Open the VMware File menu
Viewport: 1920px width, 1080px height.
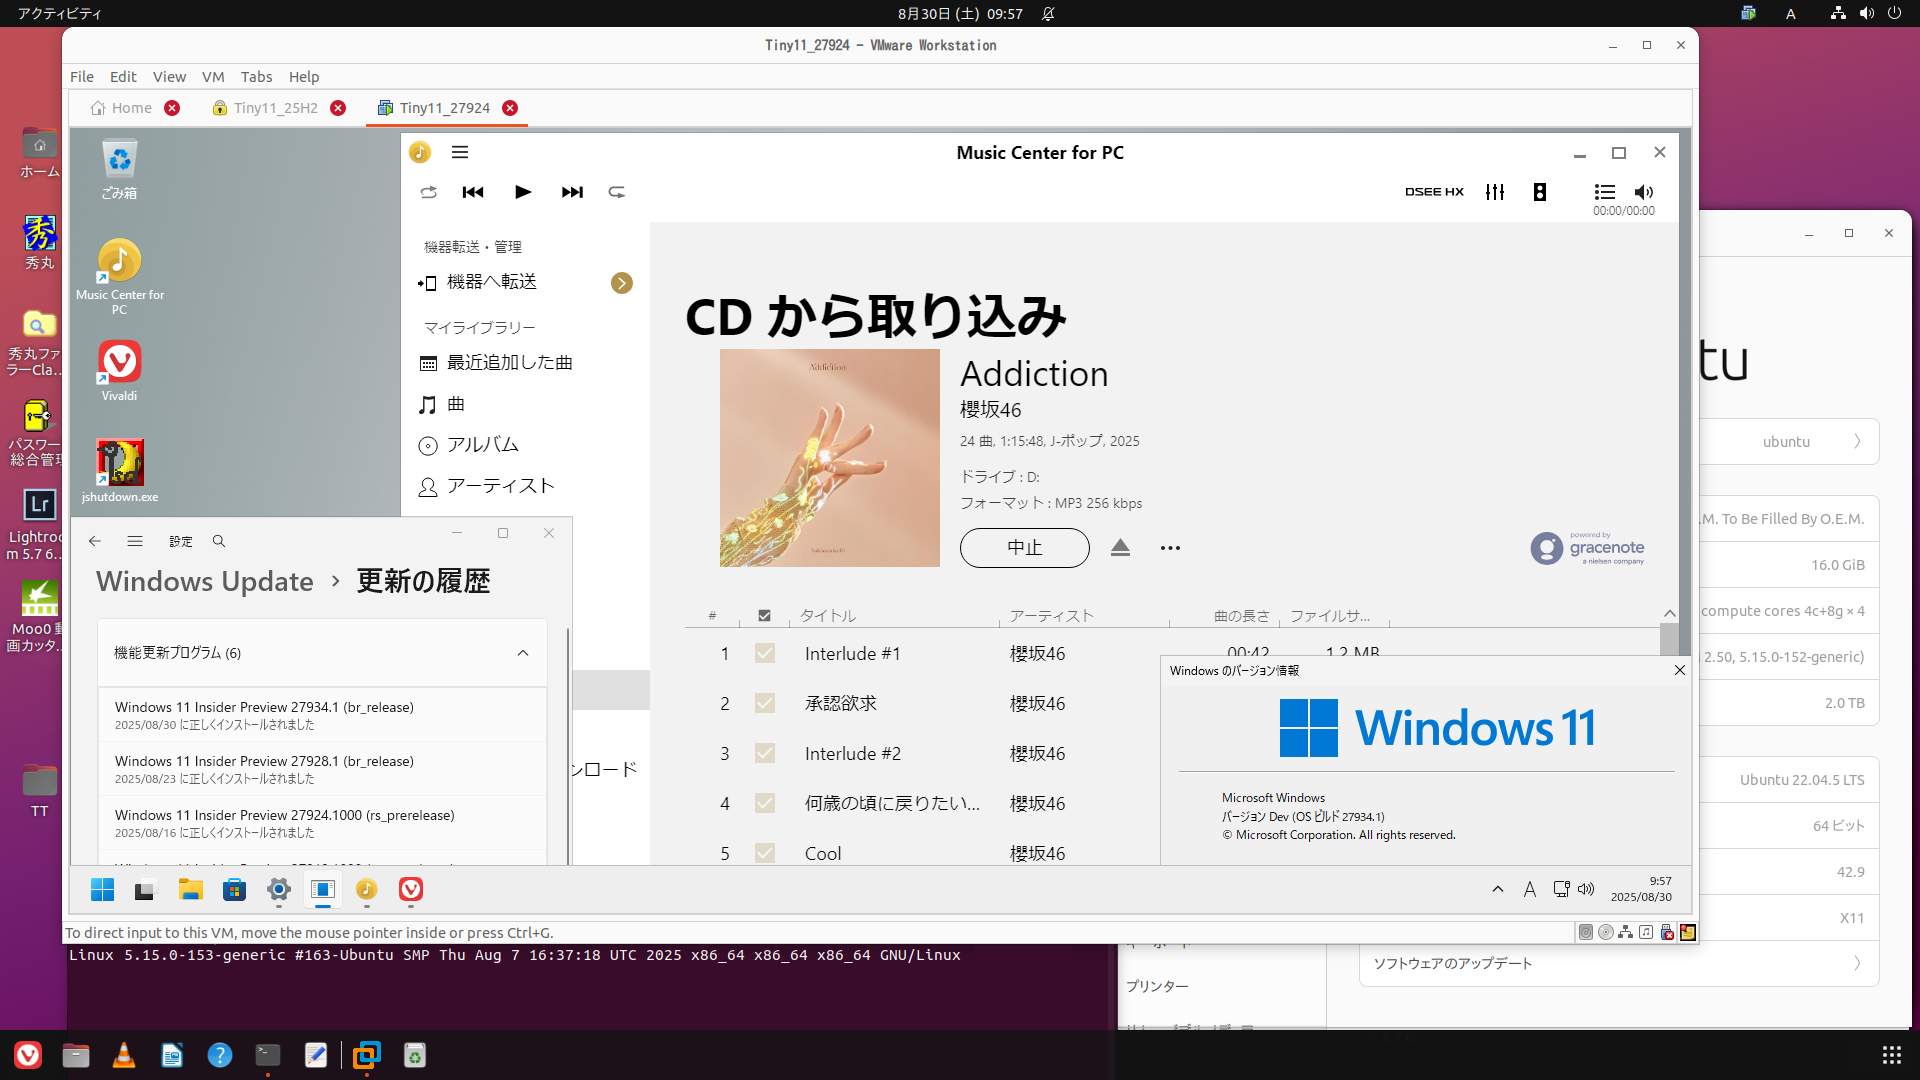(82, 77)
